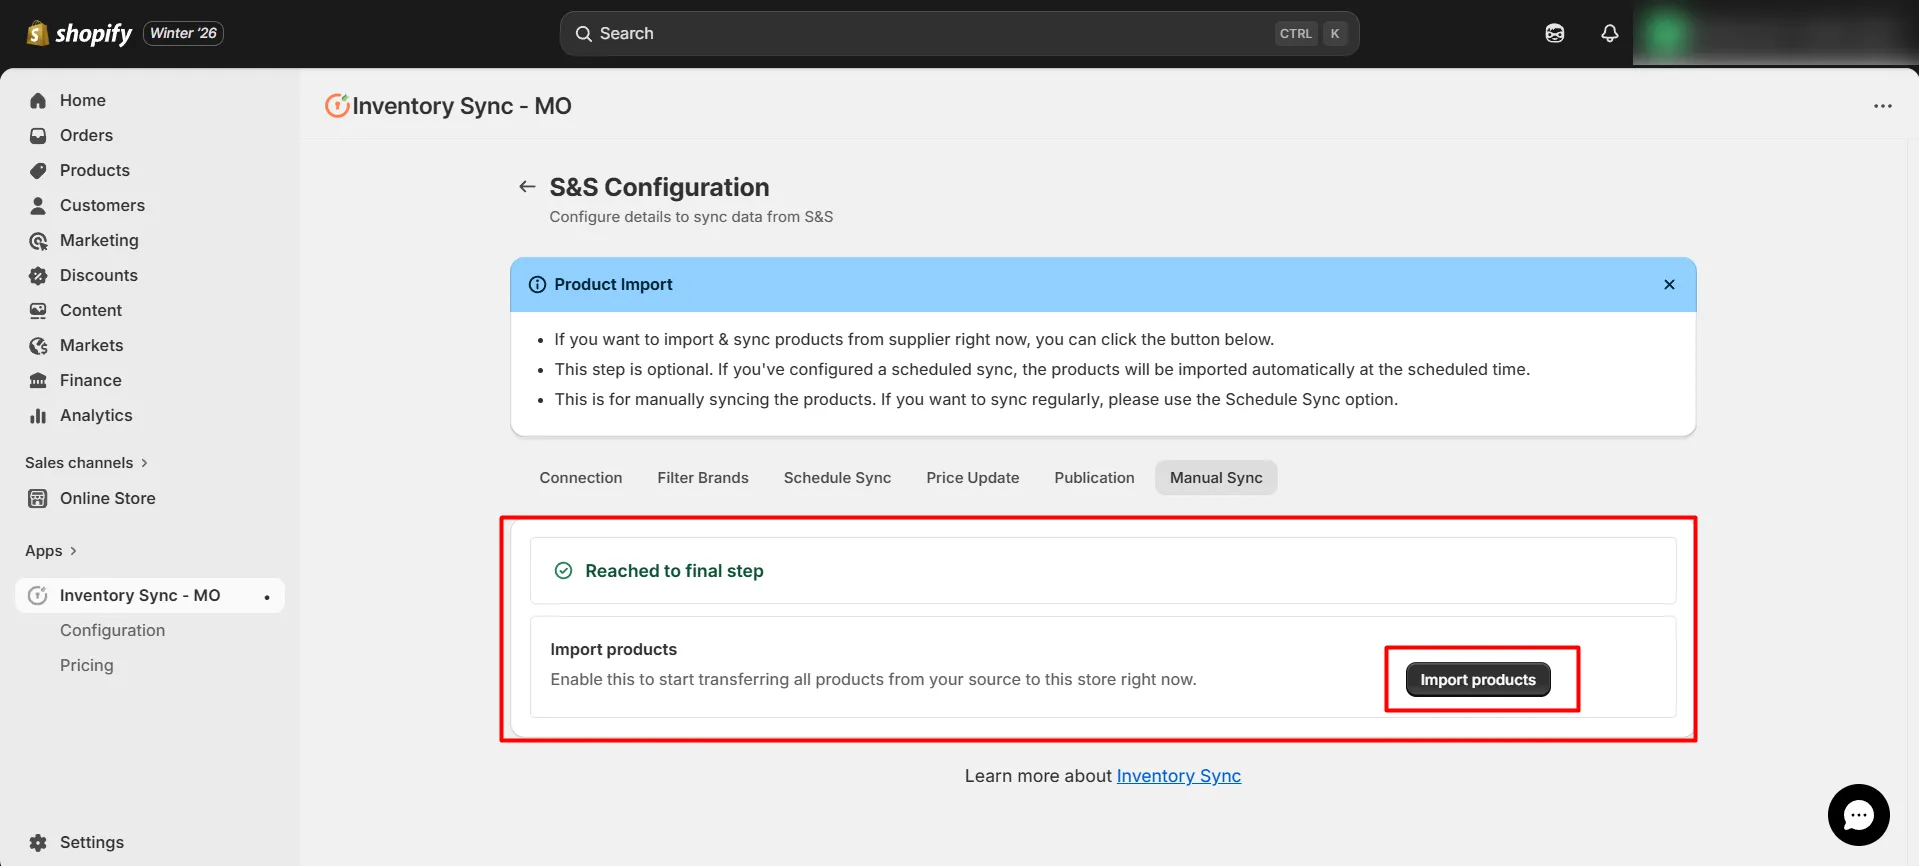Switch to the Connection tab

(581, 478)
